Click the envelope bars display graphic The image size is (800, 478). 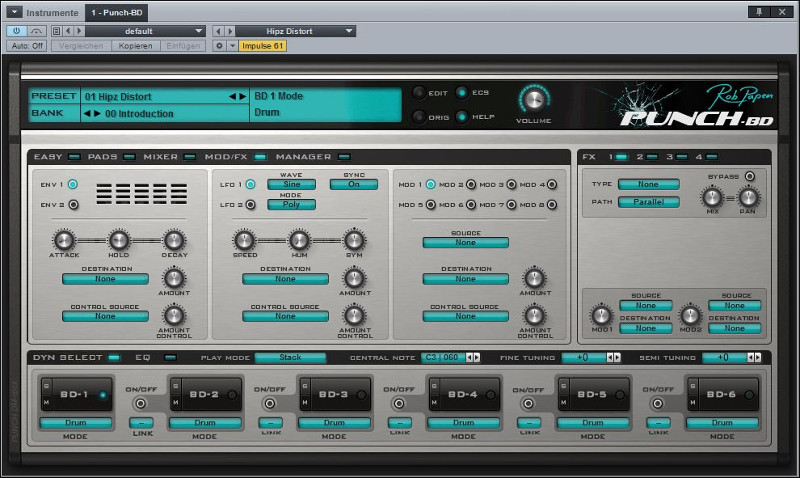[142, 194]
